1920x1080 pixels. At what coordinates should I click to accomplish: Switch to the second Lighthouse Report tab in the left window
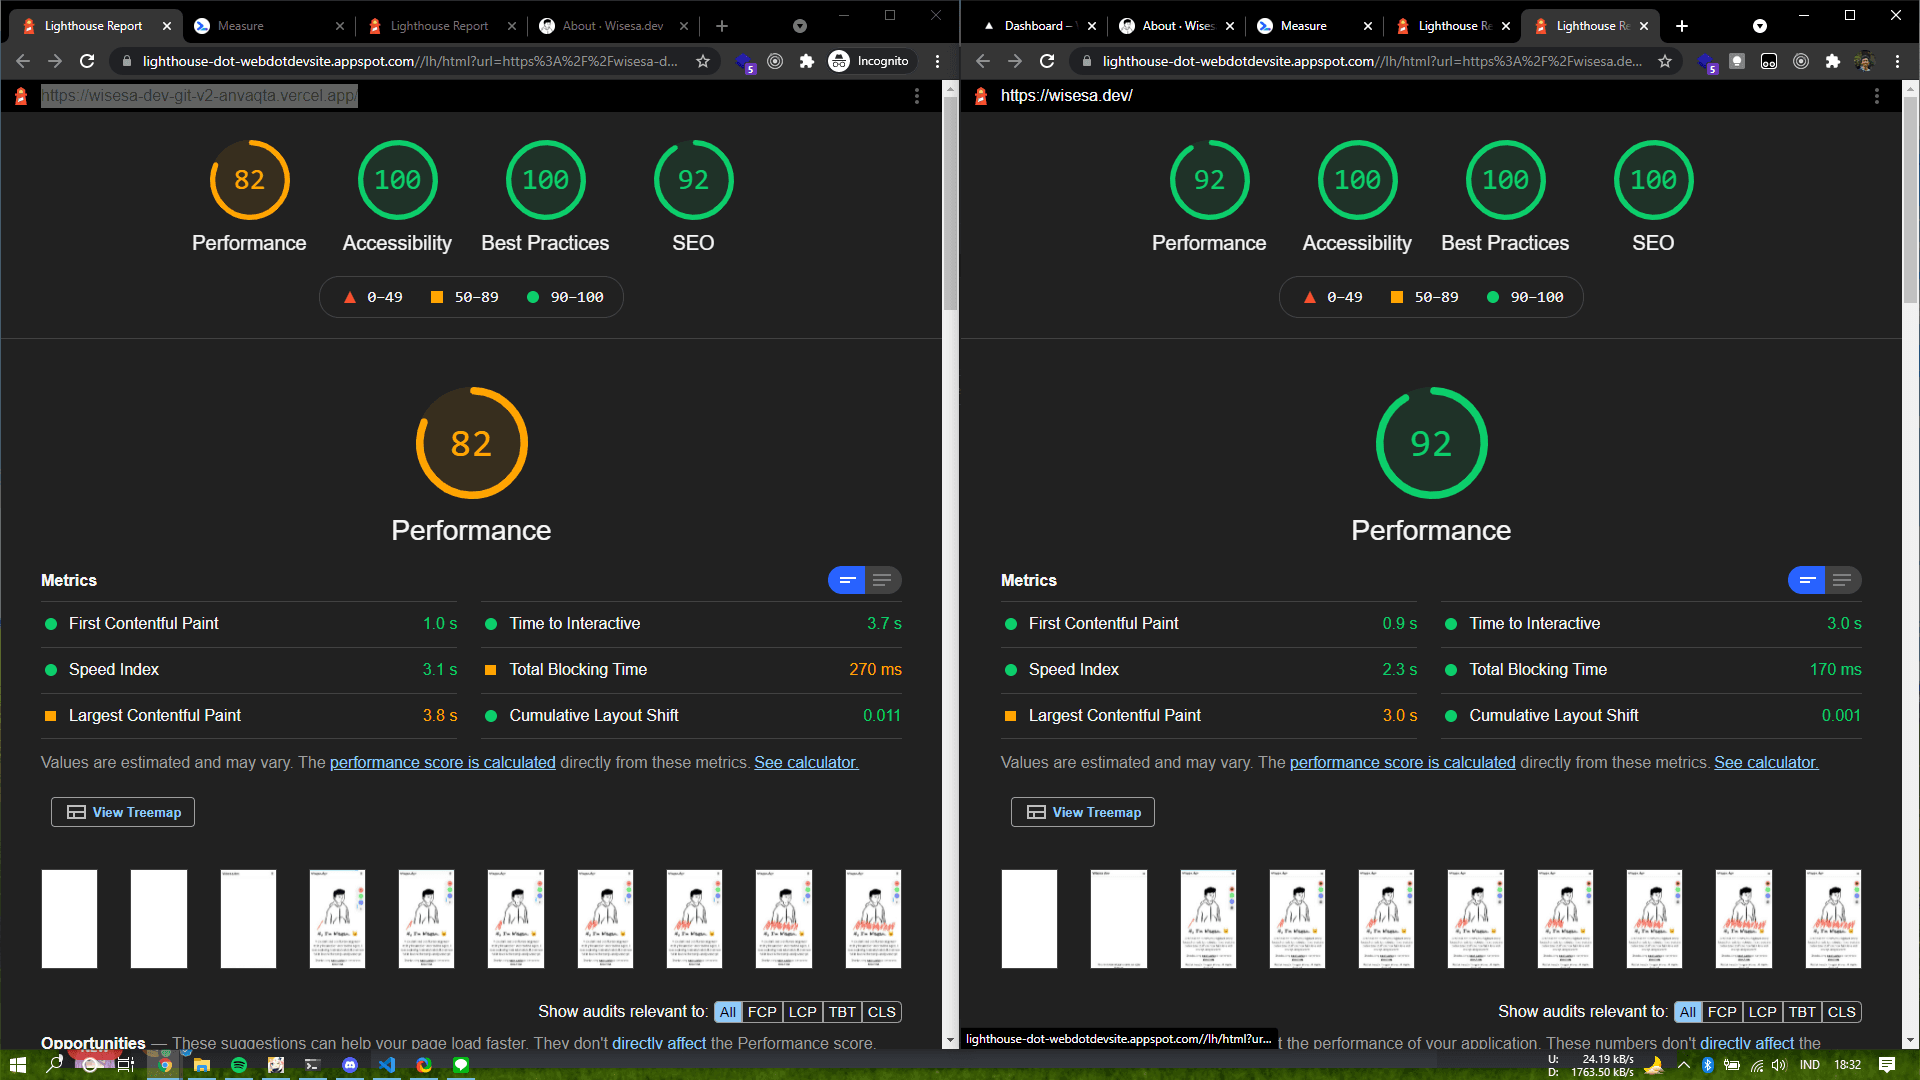click(x=440, y=26)
